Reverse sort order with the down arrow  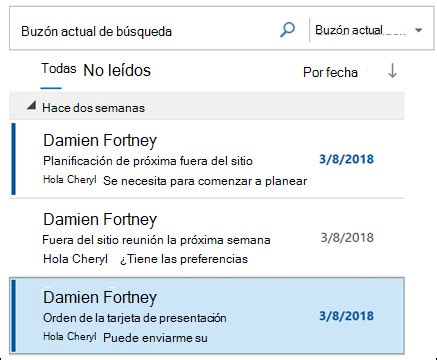393,71
